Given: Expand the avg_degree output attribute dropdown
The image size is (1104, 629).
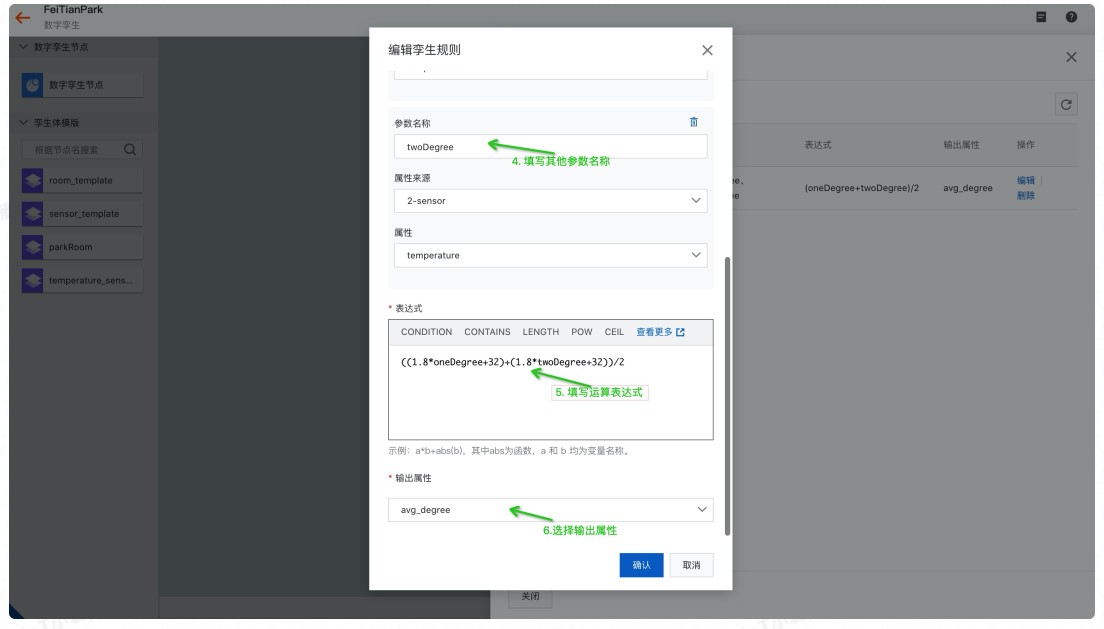Looking at the screenshot, I should [x=551, y=510].
